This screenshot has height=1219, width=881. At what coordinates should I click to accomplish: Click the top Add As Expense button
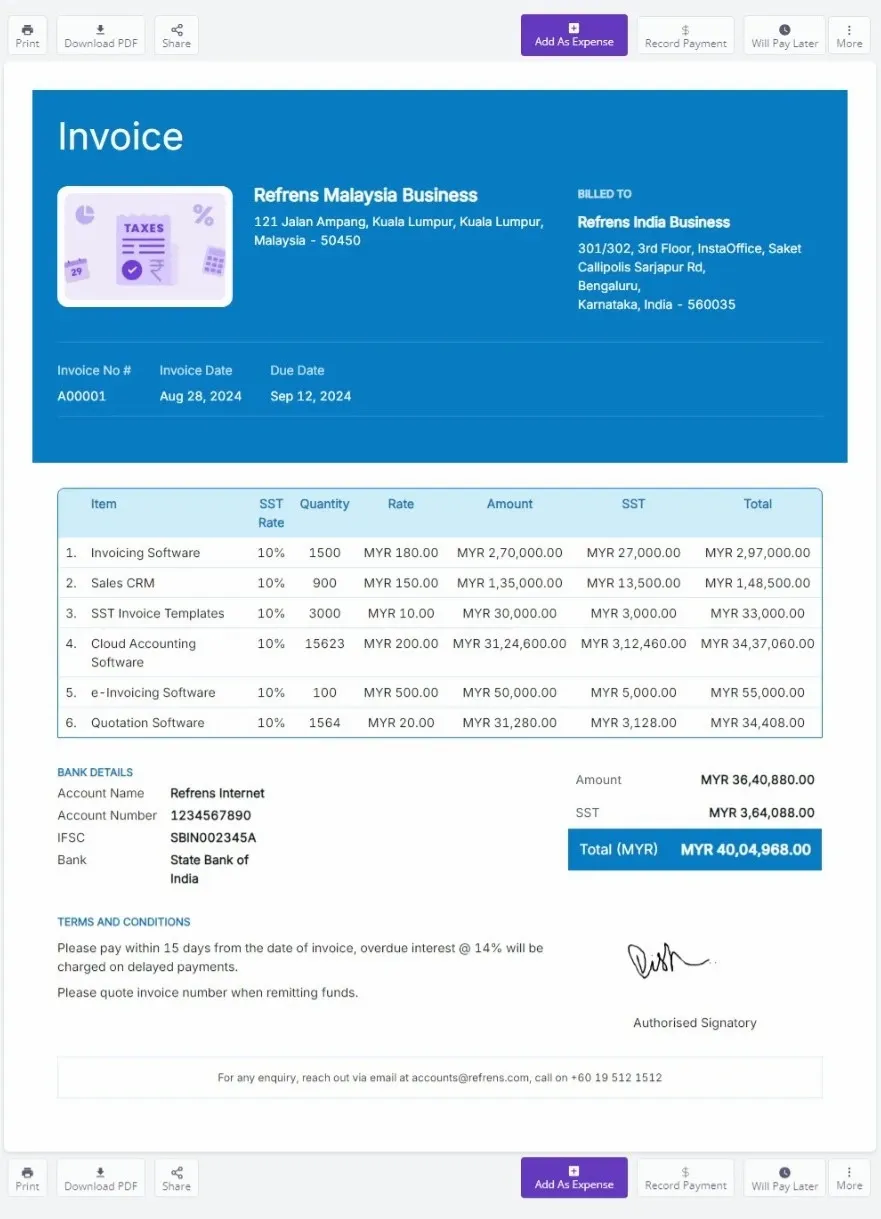[574, 35]
